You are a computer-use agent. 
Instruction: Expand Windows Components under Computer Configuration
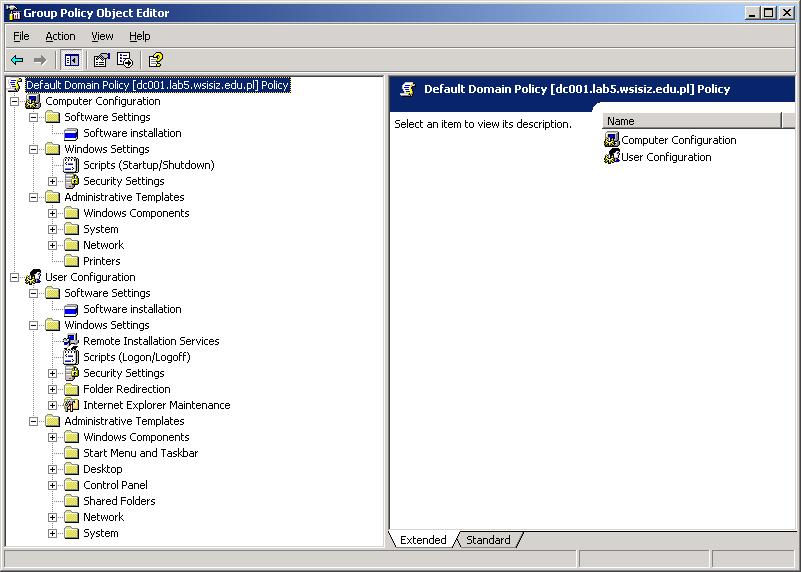coord(53,213)
